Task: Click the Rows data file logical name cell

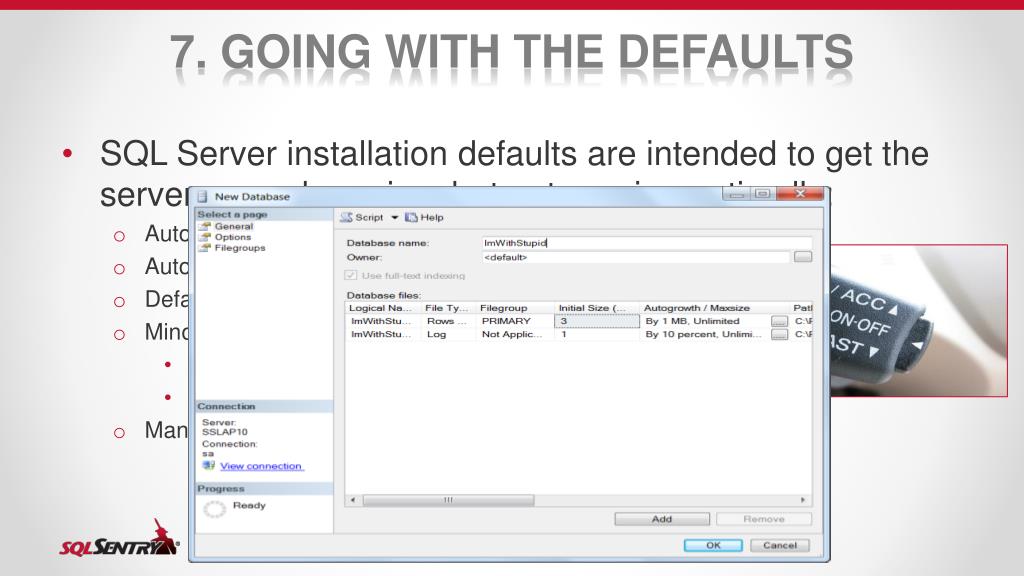Action: point(383,321)
